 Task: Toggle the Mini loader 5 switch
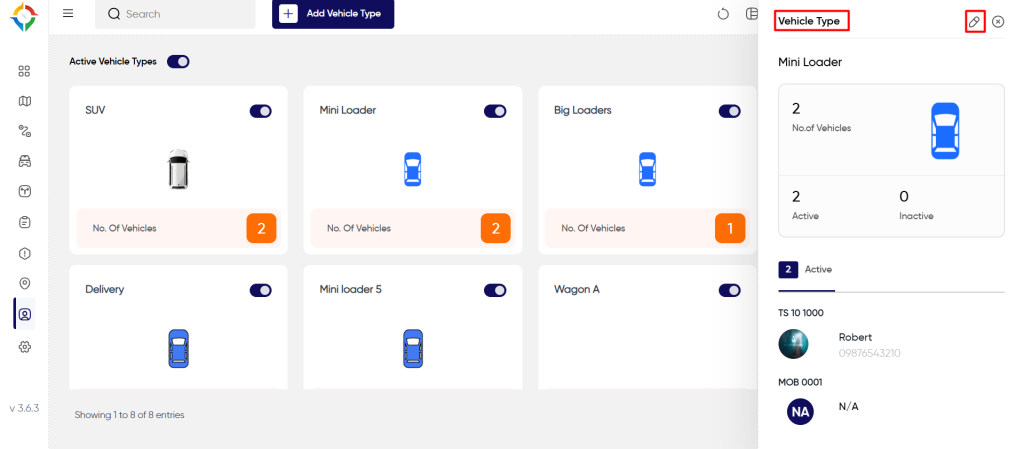tap(495, 290)
